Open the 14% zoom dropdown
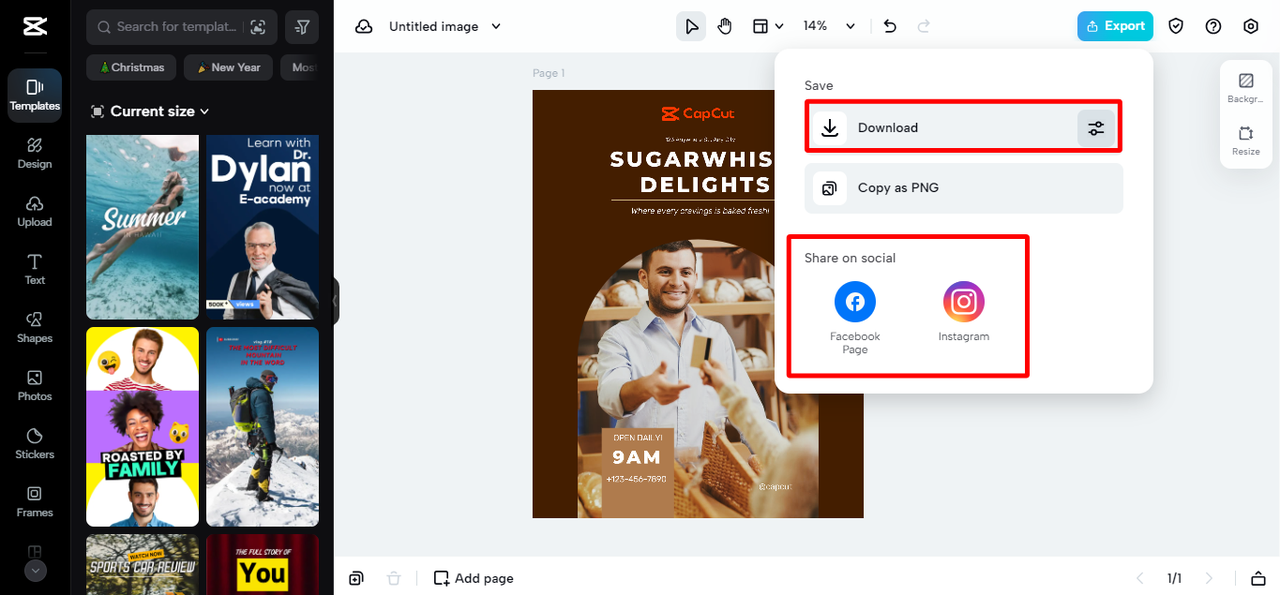 click(829, 26)
